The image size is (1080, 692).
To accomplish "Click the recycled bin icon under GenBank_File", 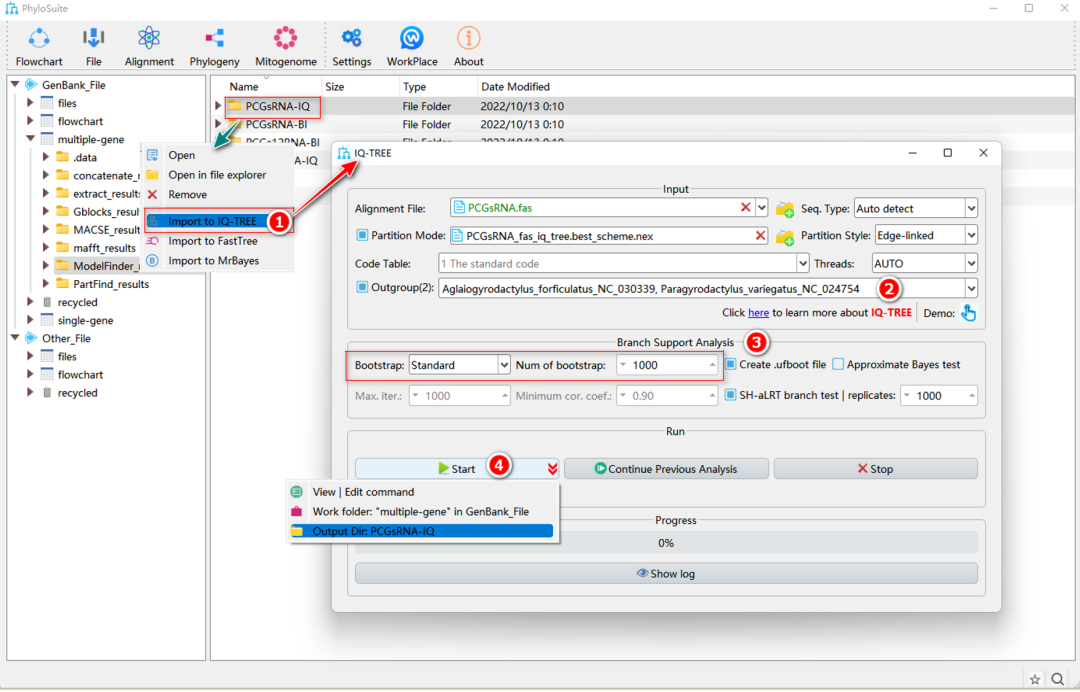I will click(47, 302).
